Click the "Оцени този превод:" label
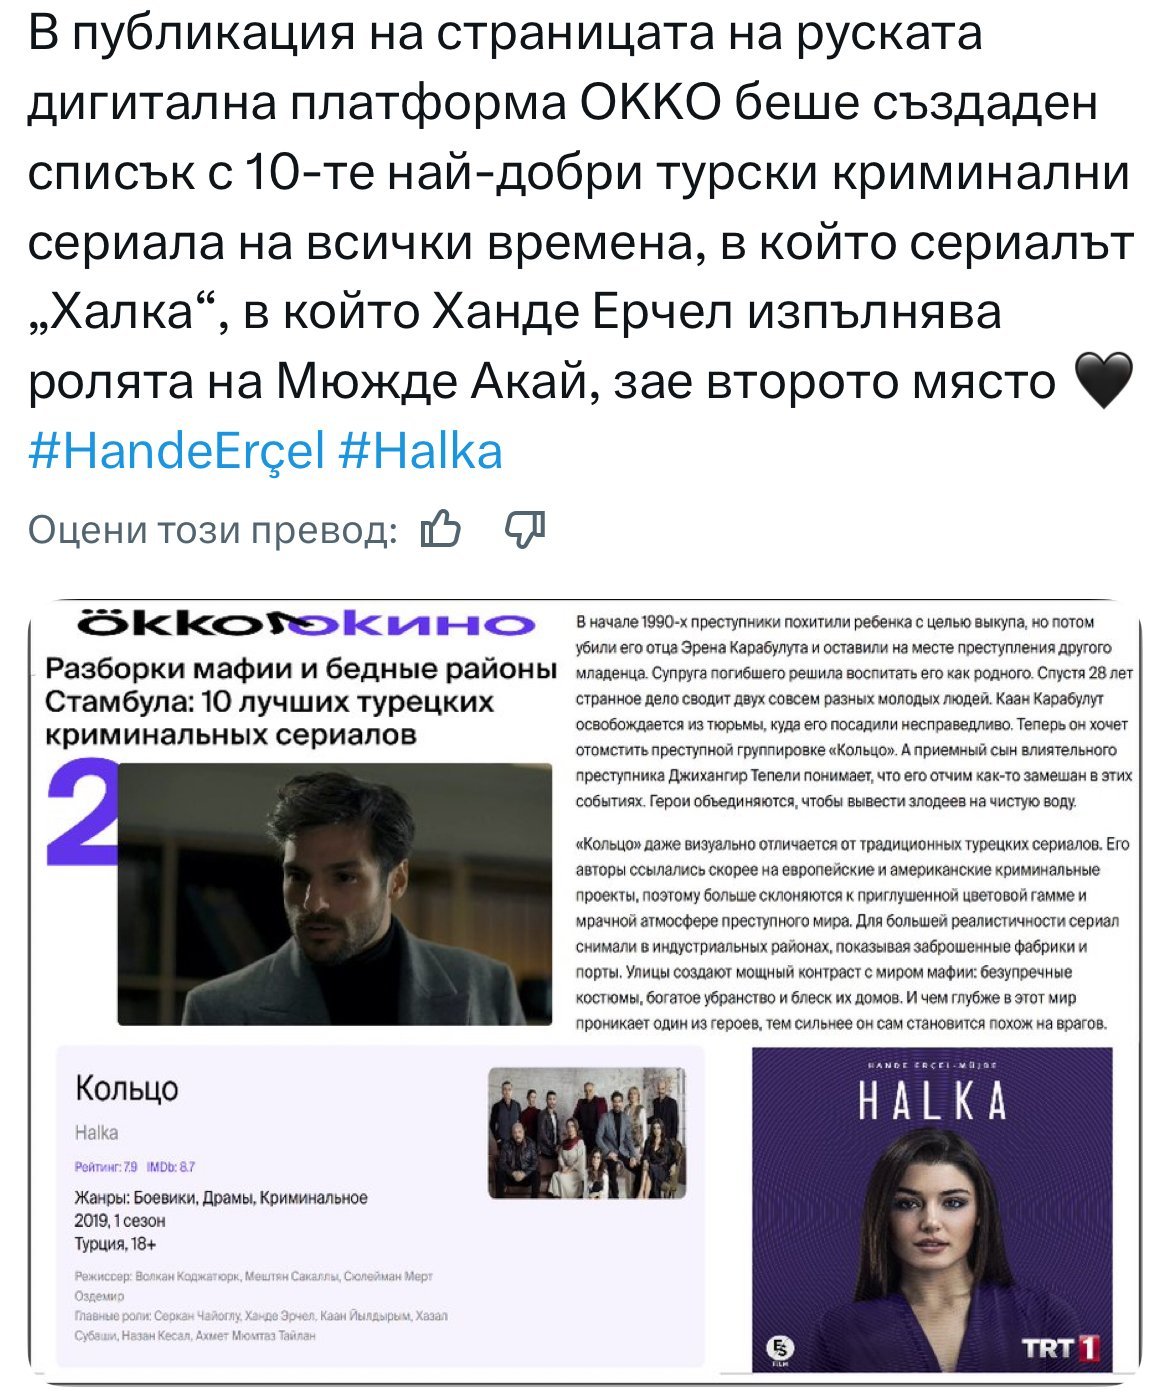1170x1400 pixels. pos(213,529)
